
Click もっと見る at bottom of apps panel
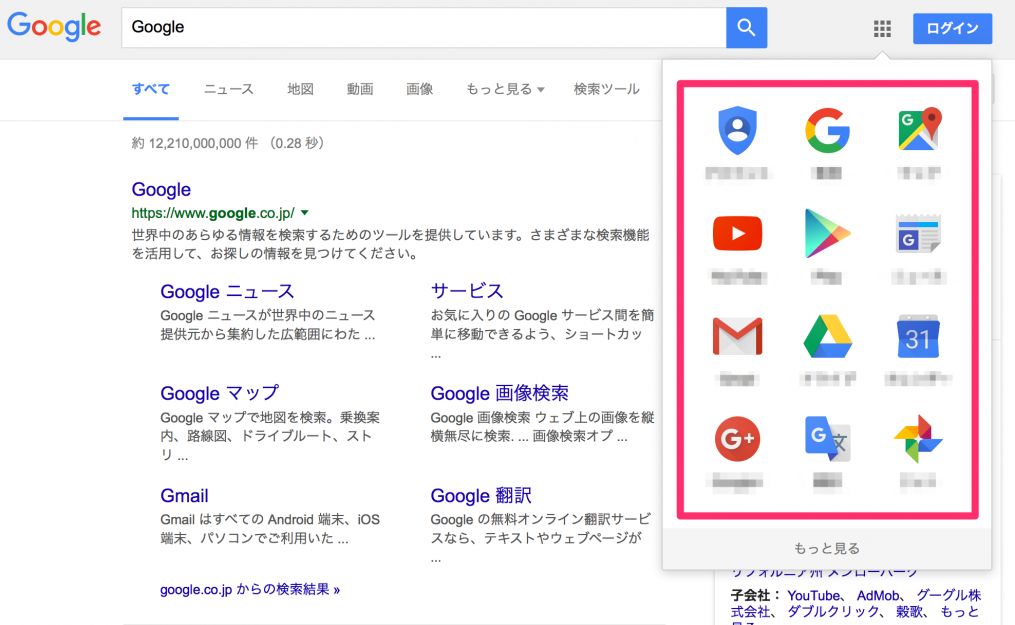(827, 549)
